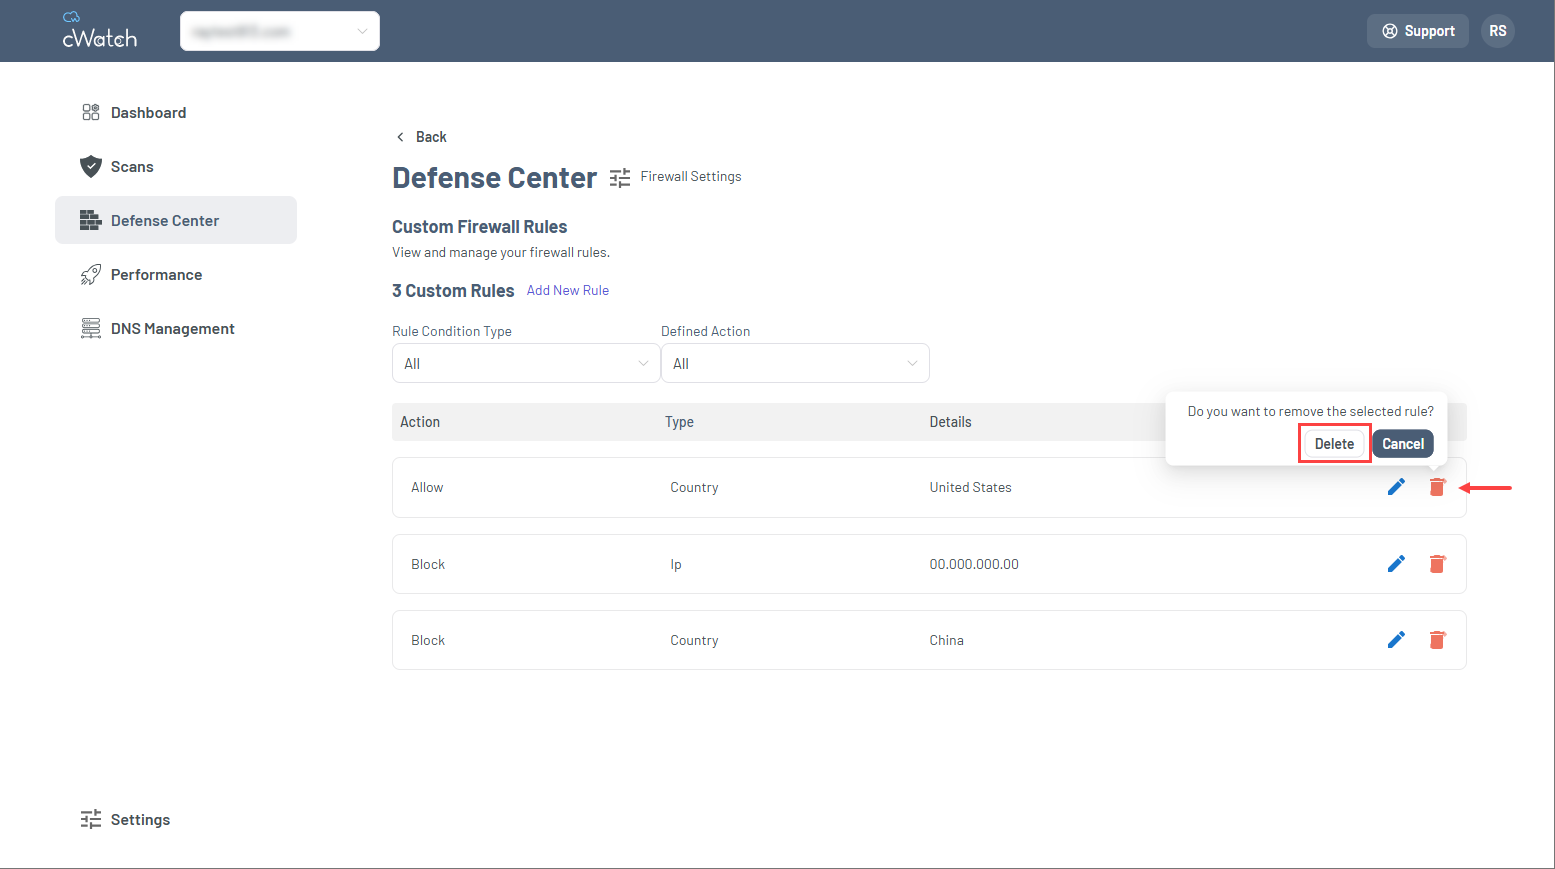The image size is (1555, 869).
Task: Expand the Defined Action dropdown
Action: click(795, 363)
